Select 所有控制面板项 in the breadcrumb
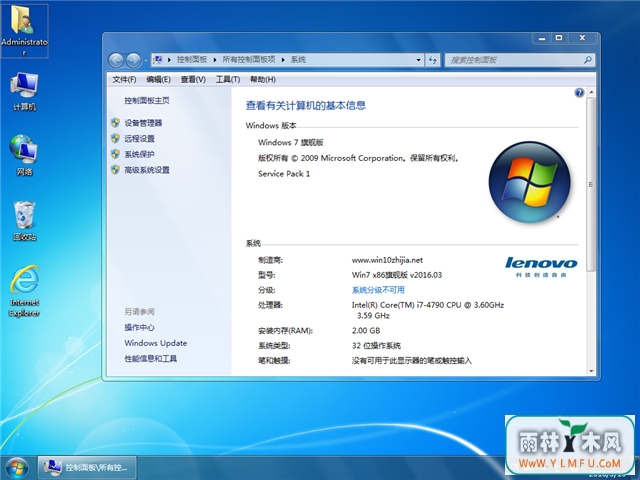Viewport: 640px width, 480px height. (x=249, y=60)
